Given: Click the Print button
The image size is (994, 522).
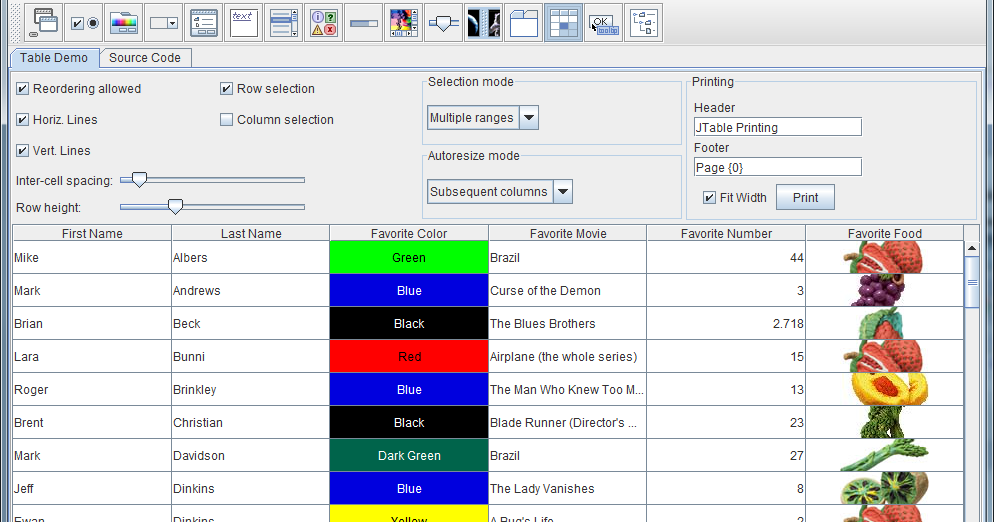Looking at the screenshot, I should (805, 197).
